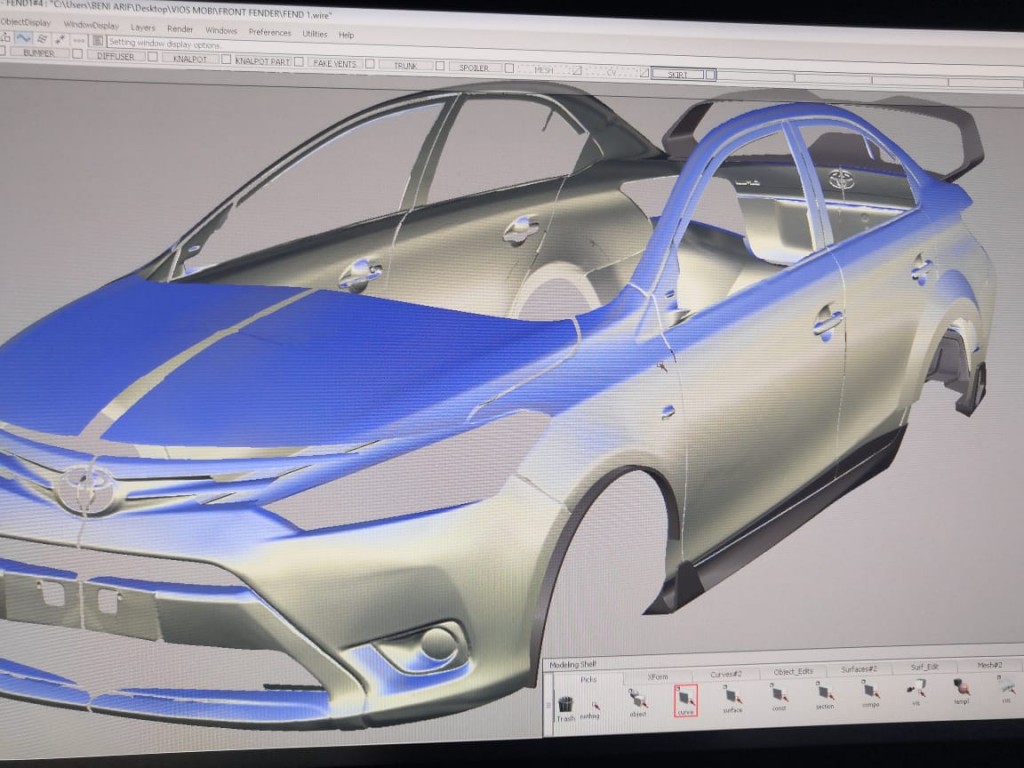1024x768 pixels.
Task: Open the SKIRT layer dropdown
Action: [x=682, y=74]
